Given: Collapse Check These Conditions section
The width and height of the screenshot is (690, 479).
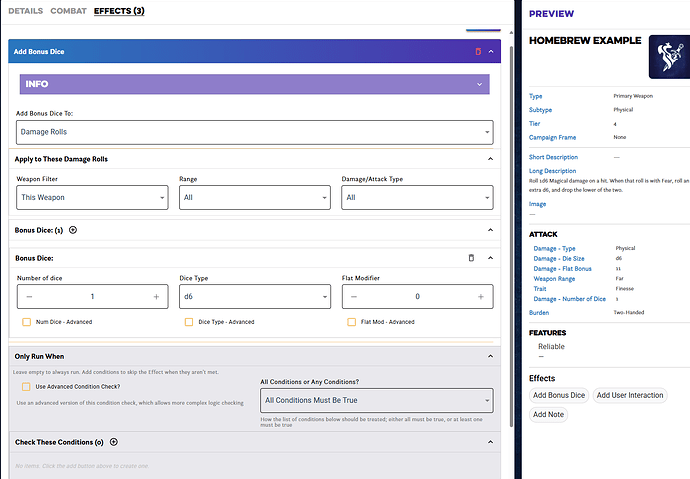Looking at the screenshot, I should point(490,442).
